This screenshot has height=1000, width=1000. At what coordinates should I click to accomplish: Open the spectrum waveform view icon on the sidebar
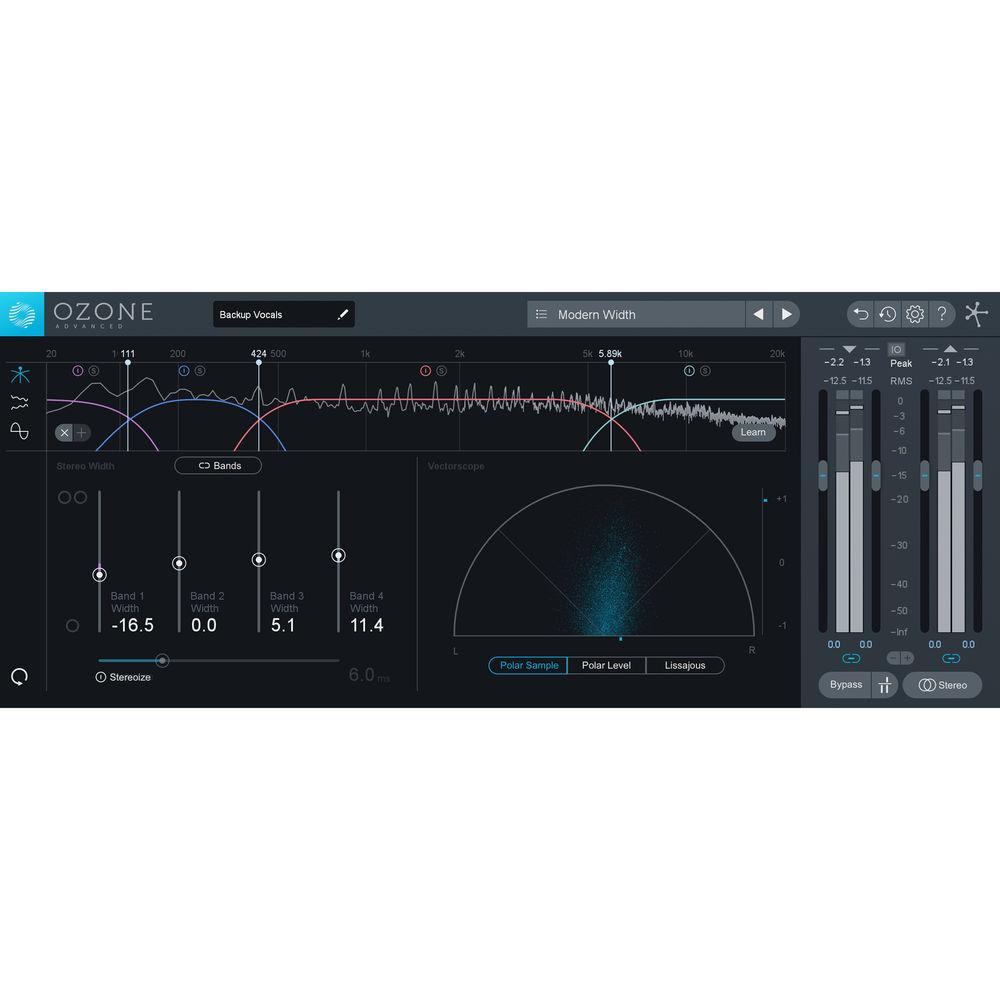pyautogui.click(x=21, y=402)
